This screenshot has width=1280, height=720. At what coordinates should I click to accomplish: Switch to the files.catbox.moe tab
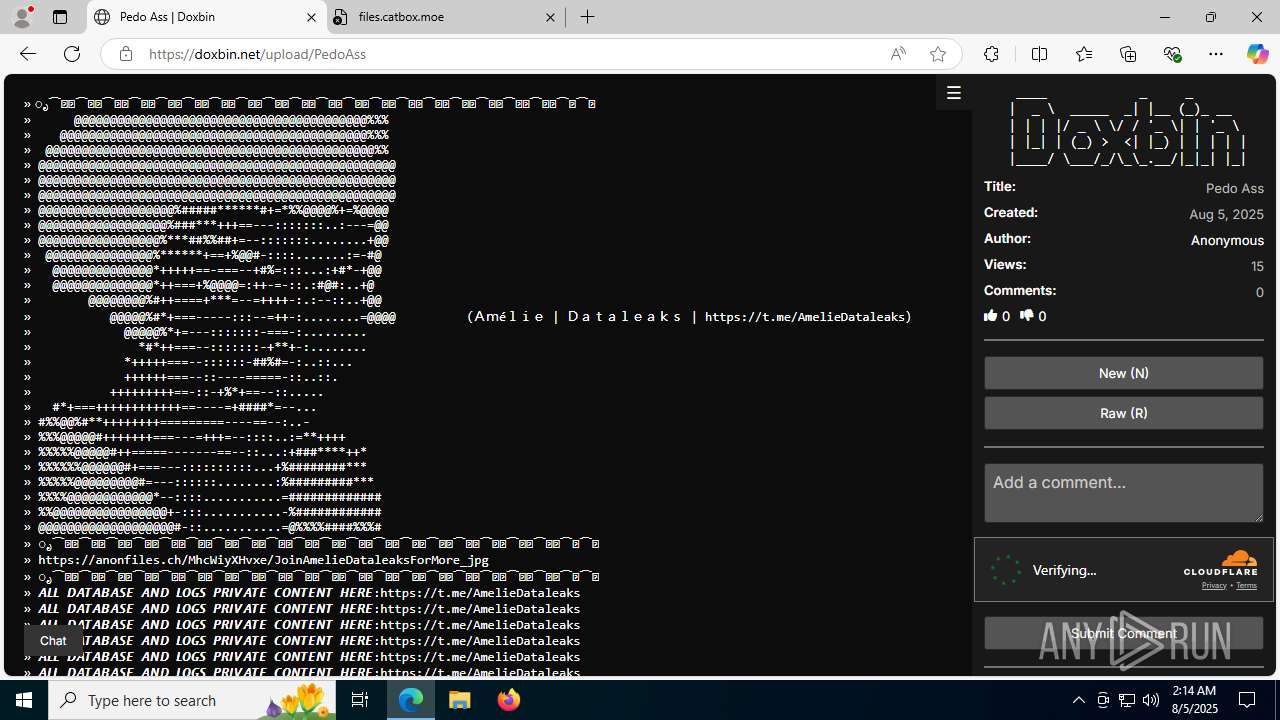click(445, 17)
